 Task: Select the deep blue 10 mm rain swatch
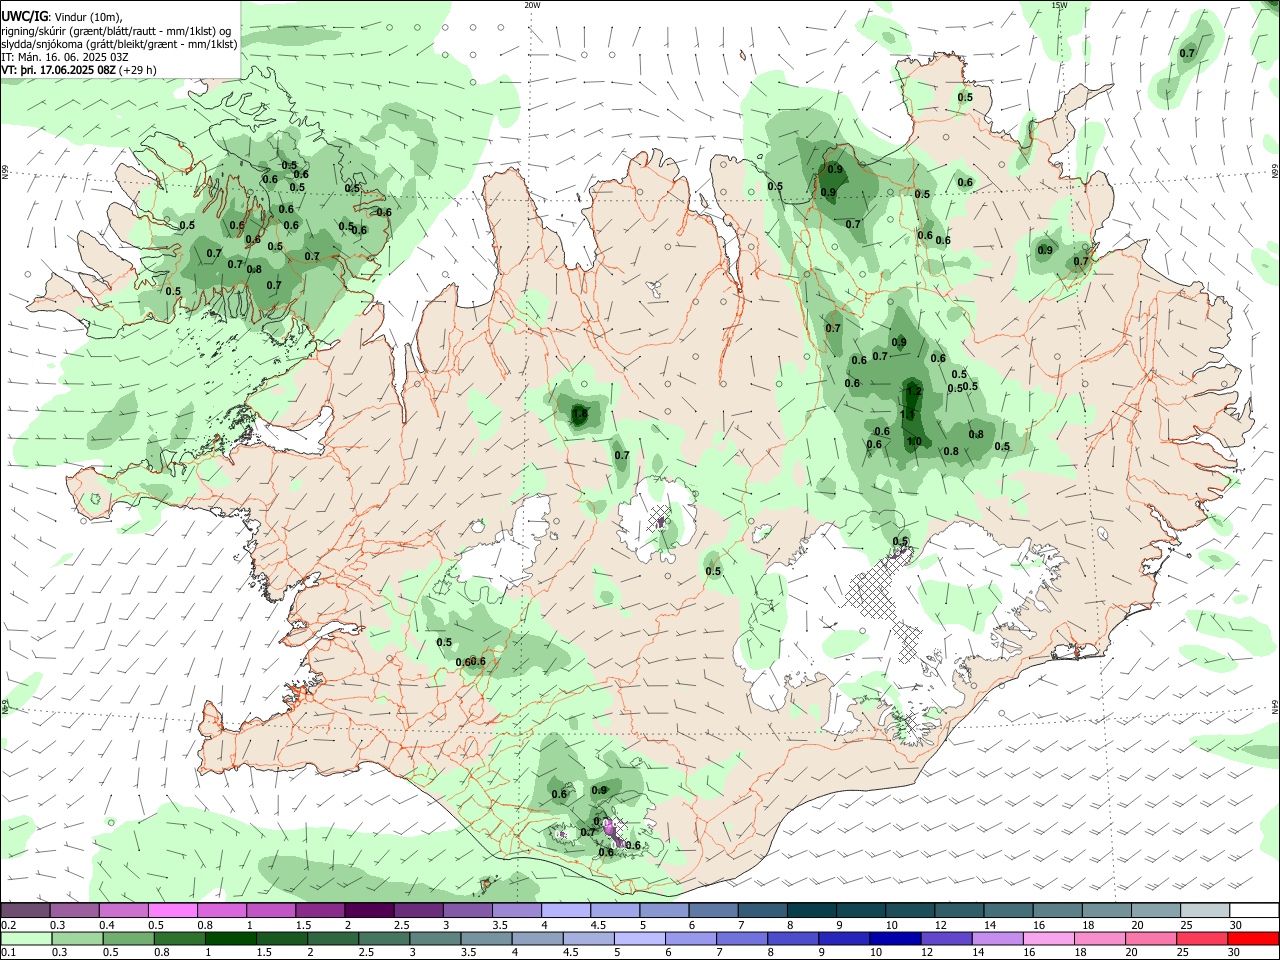[x=895, y=938]
